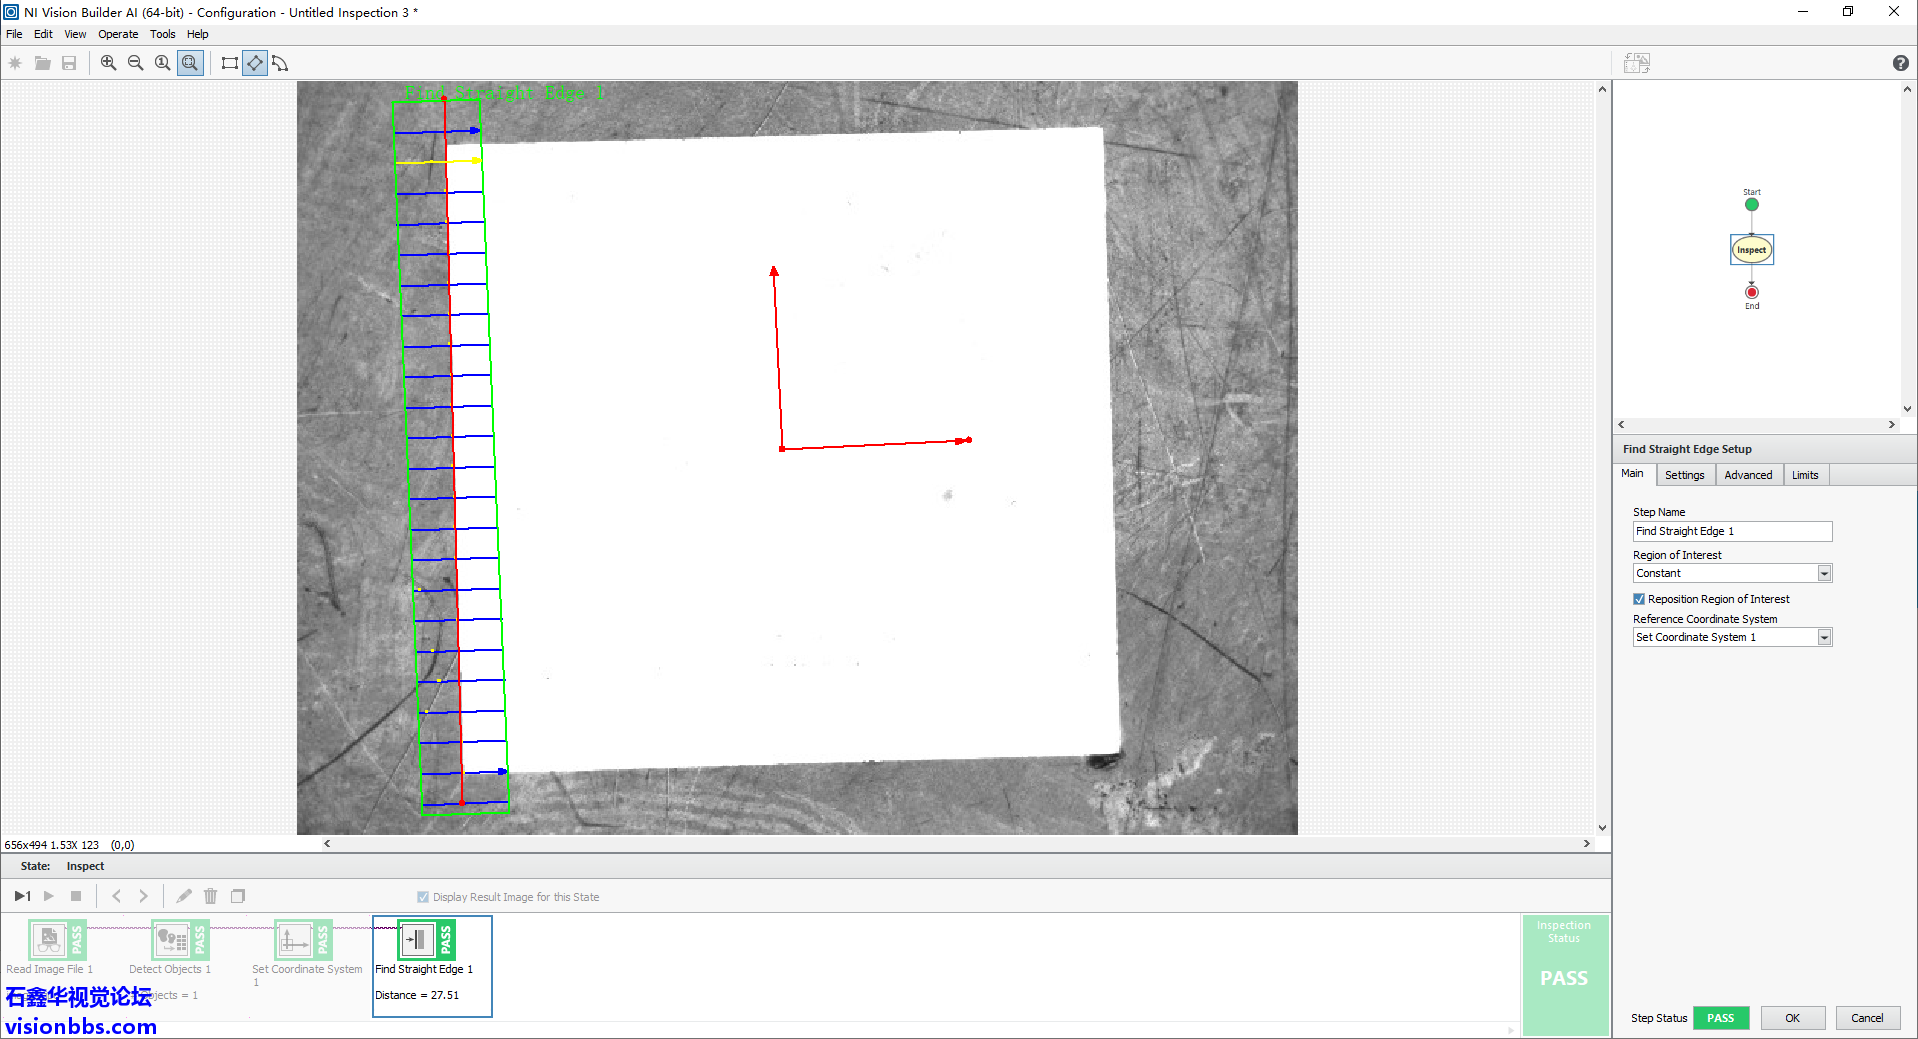Open the Tools menu
Viewport: 1918px width, 1039px height.
(x=162, y=34)
